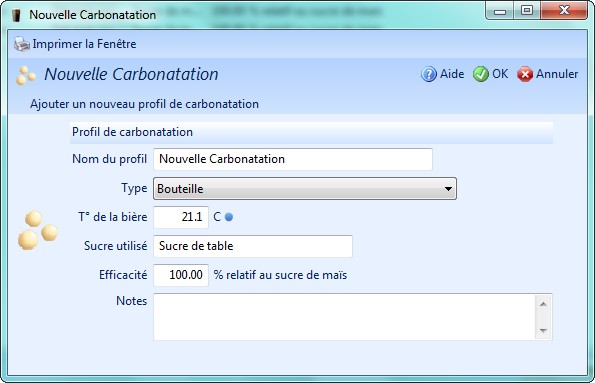The height and width of the screenshot is (383, 595).
Task: Confirm with the green OK checkmark icon
Action: pyautogui.click(x=481, y=74)
